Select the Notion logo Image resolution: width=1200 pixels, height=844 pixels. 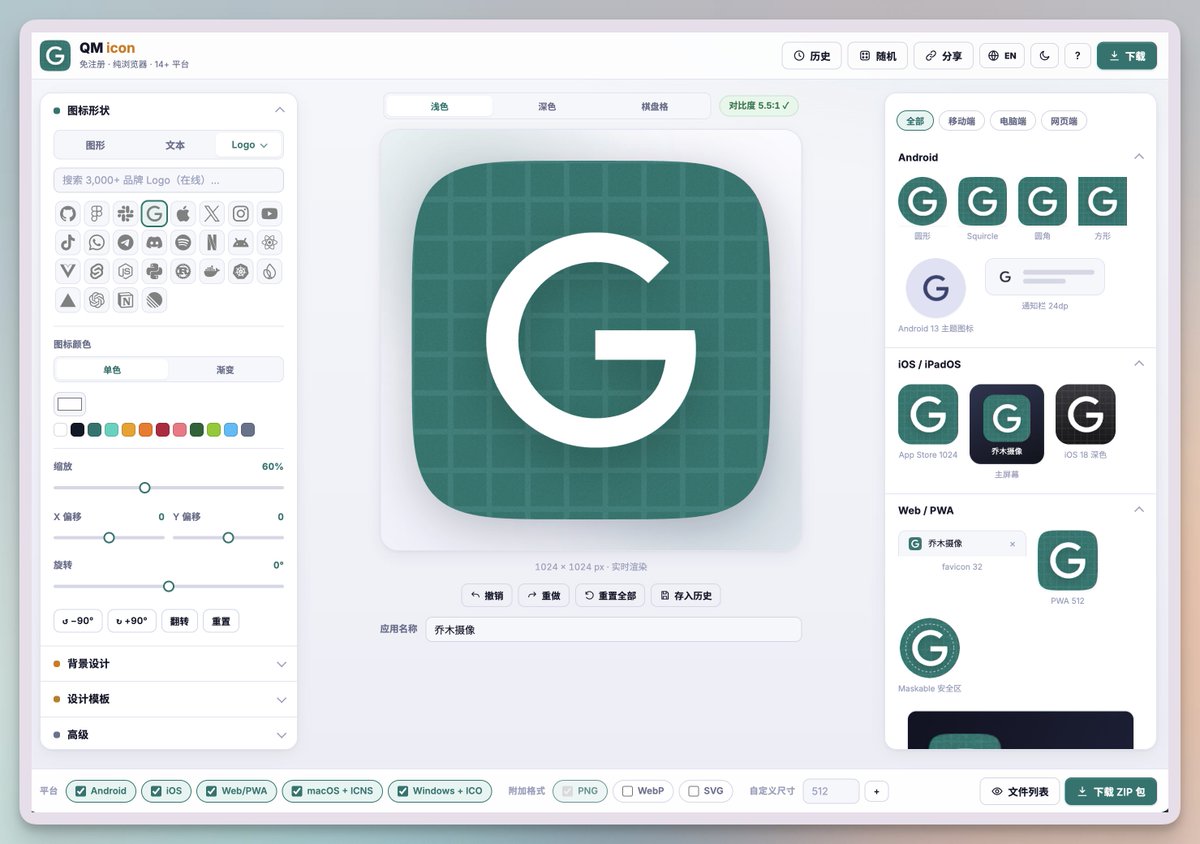pyautogui.click(x=125, y=300)
